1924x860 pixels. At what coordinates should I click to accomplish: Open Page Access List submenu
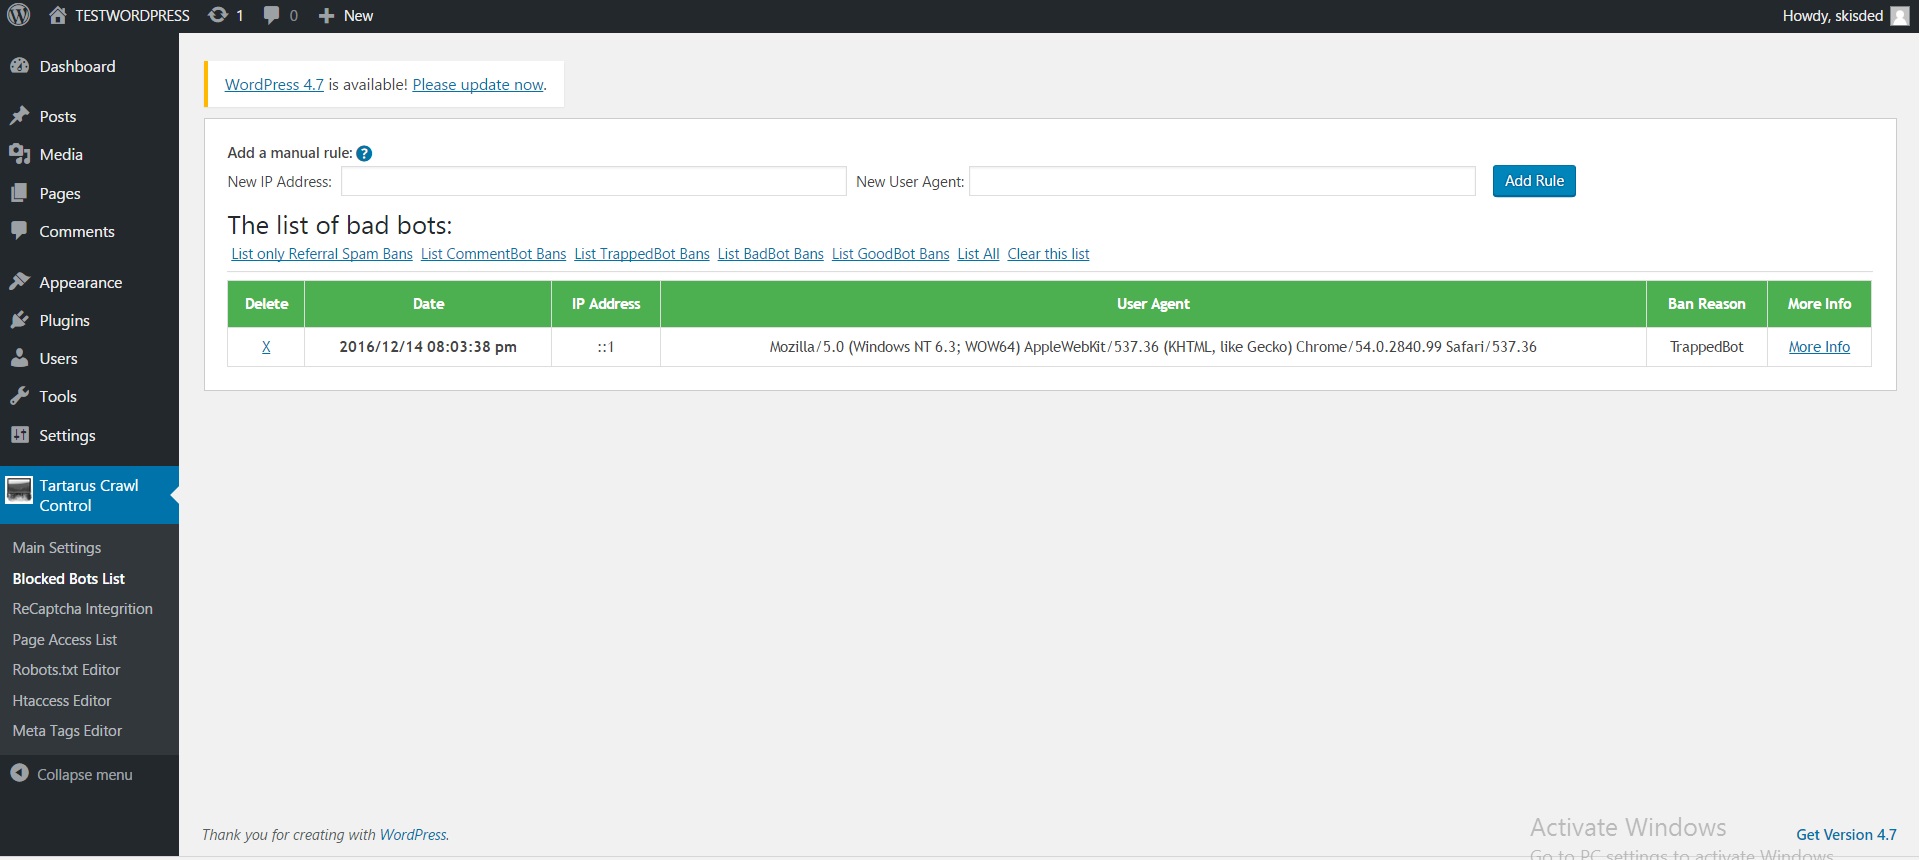tap(65, 640)
